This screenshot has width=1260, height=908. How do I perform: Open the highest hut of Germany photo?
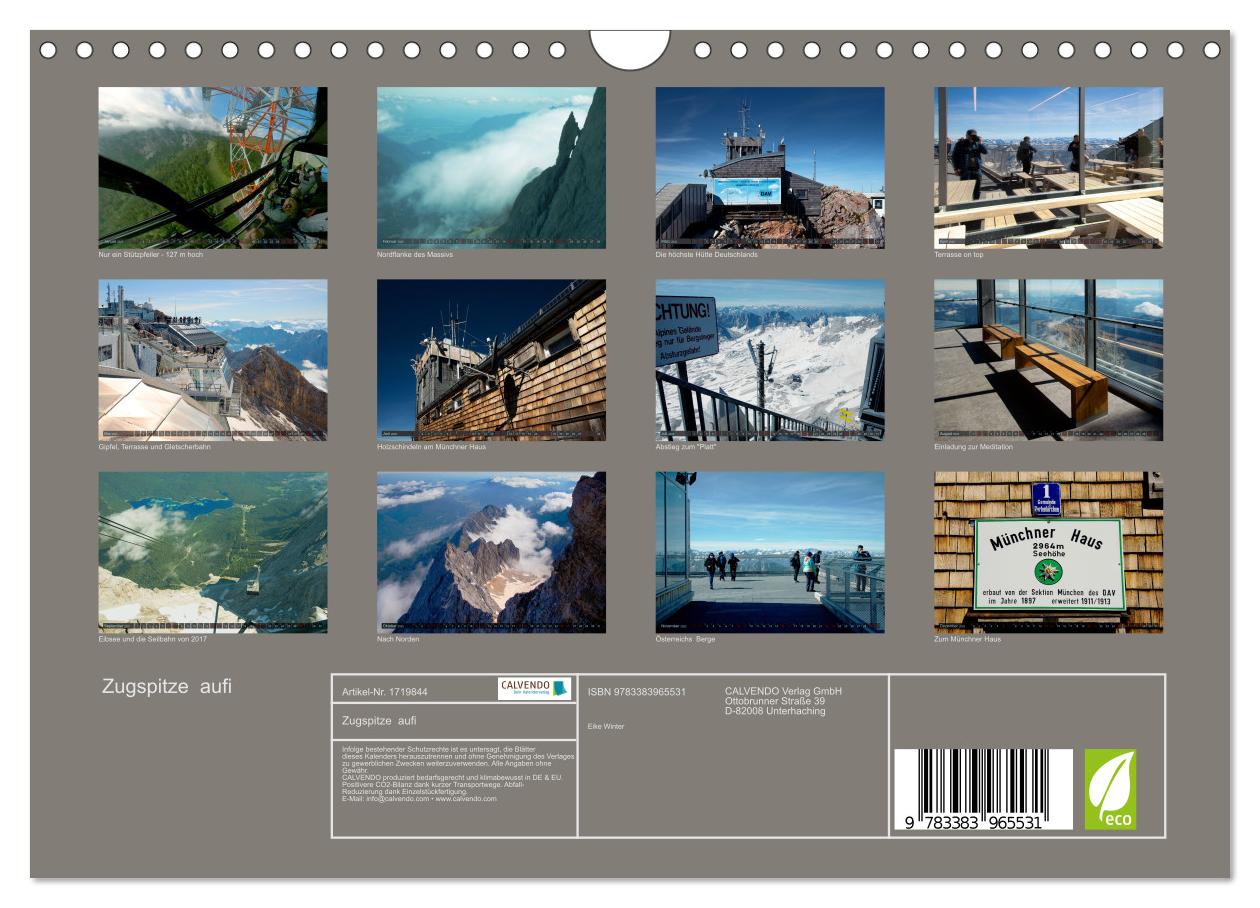[x=770, y=167]
